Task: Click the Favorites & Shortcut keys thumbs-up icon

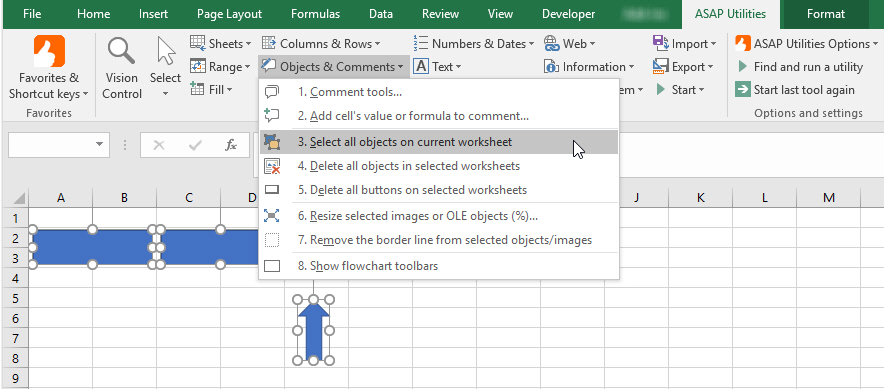Action: pyautogui.click(x=49, y=51)
